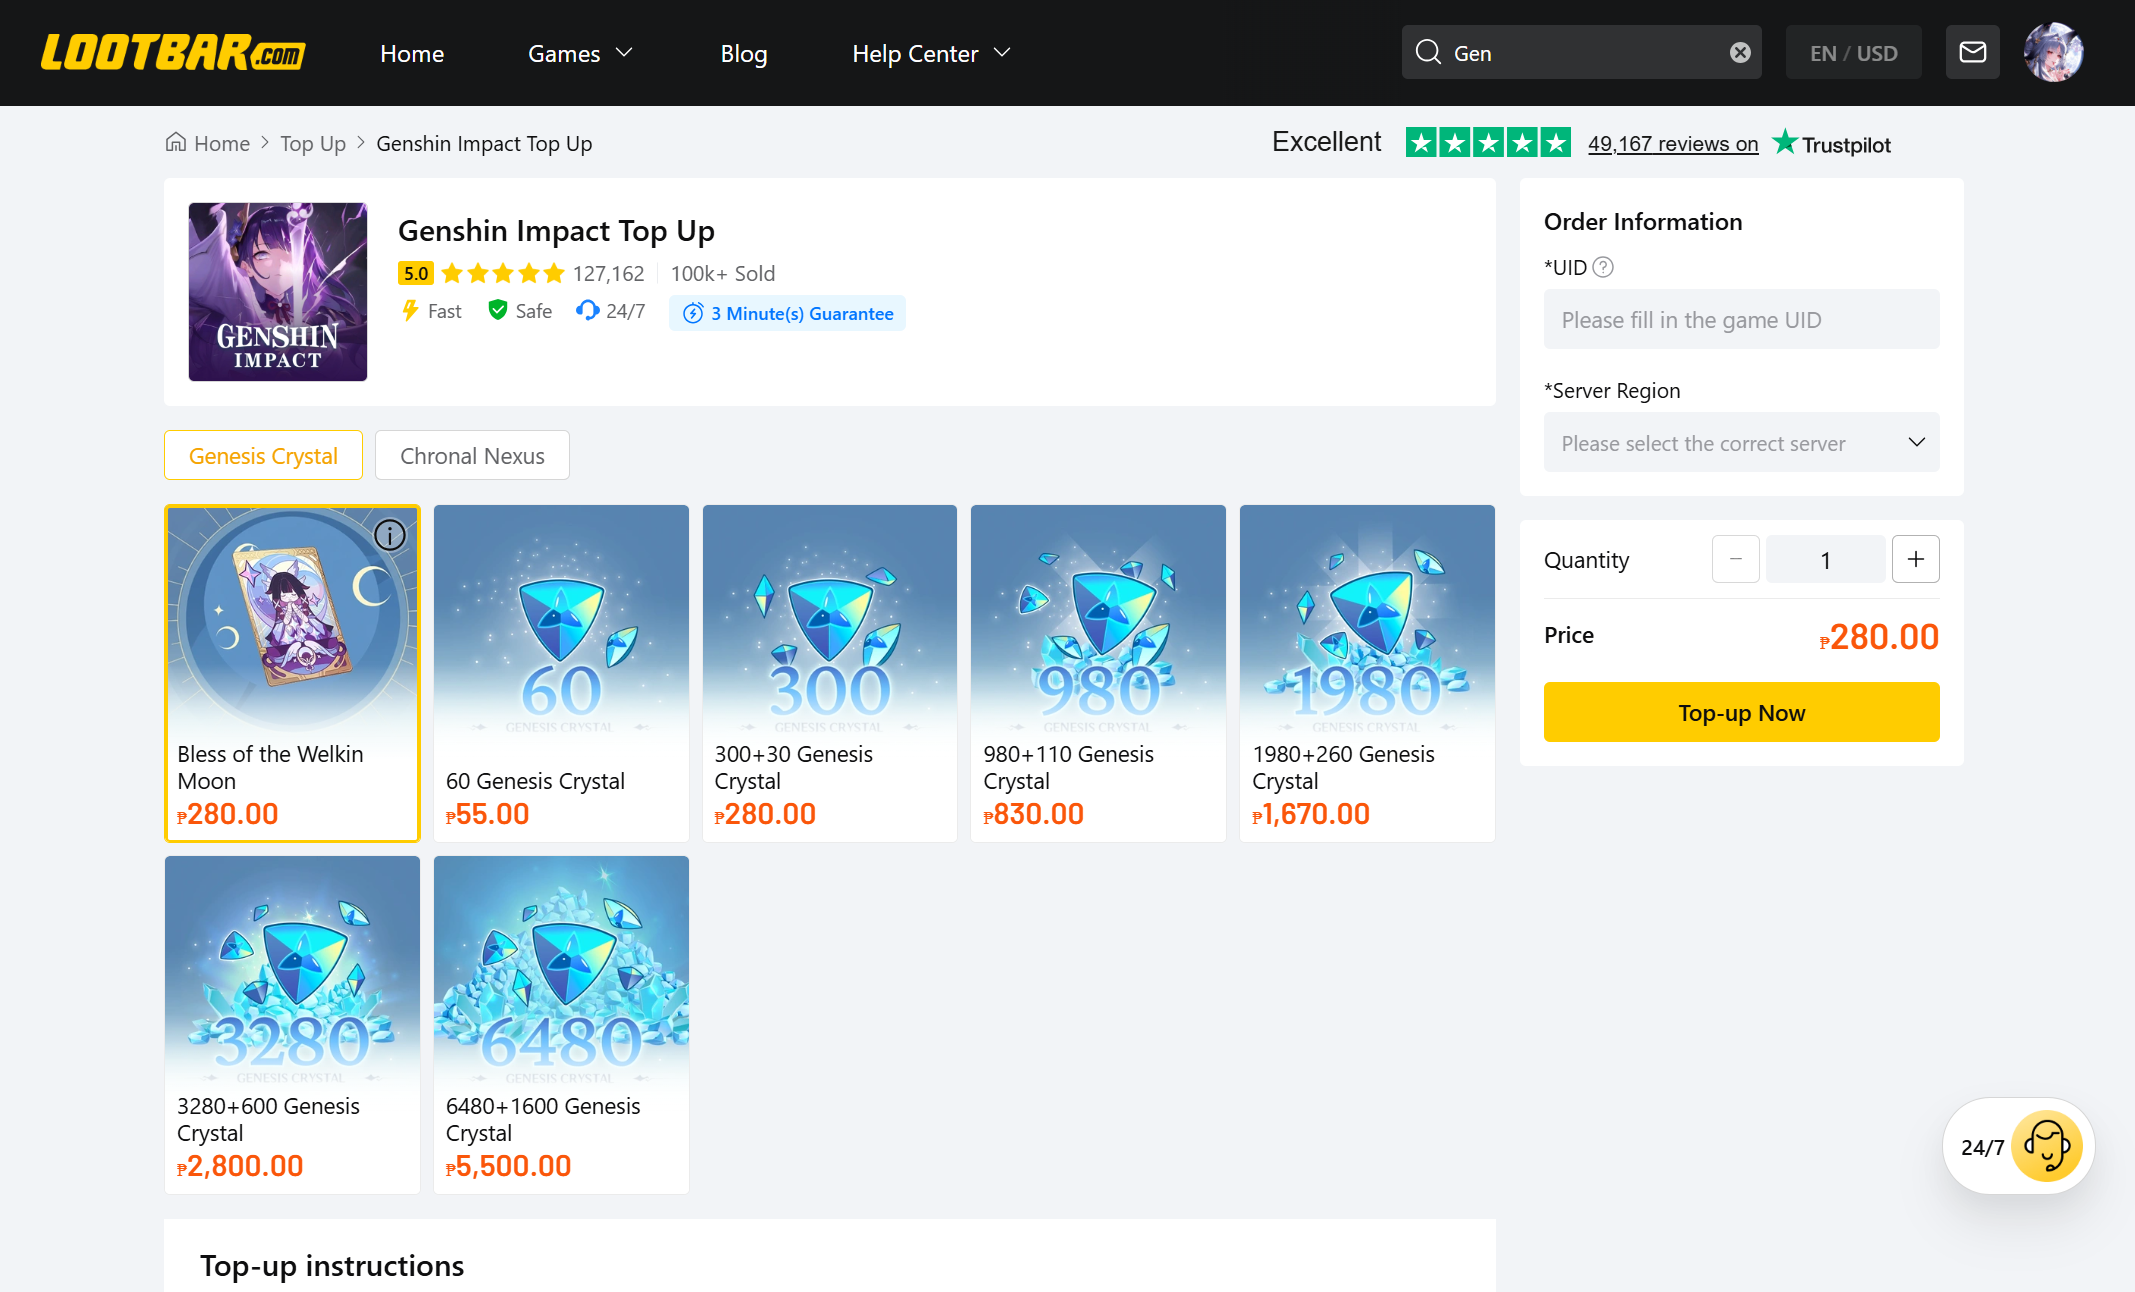Image resolution: width=2135 pixels, height=1292 pixels.
Task: Click the Genshin Impact Top Up breadcrumb text
Action: pos(484,143)
